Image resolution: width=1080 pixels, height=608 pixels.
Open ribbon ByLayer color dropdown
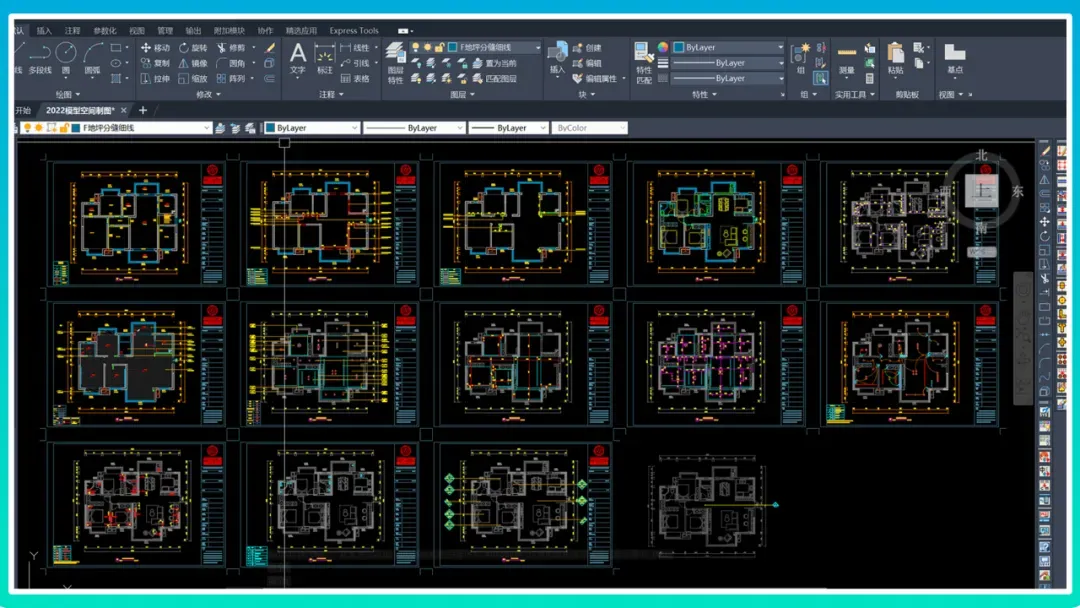point(729,48)
